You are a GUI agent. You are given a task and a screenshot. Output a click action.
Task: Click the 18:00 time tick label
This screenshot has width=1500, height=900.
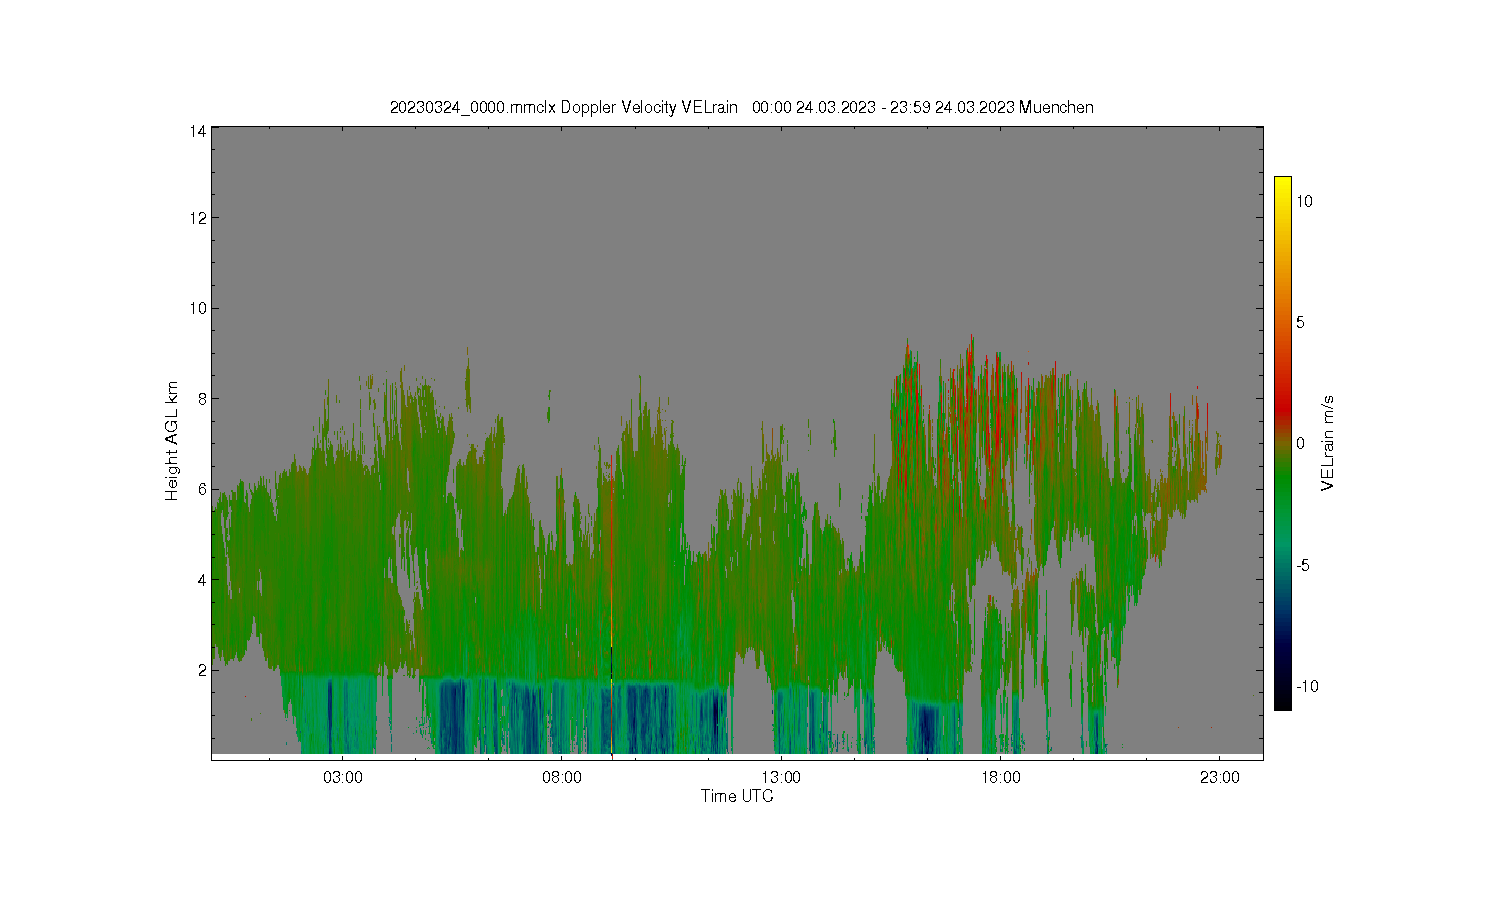click(x=1000, y=777)
